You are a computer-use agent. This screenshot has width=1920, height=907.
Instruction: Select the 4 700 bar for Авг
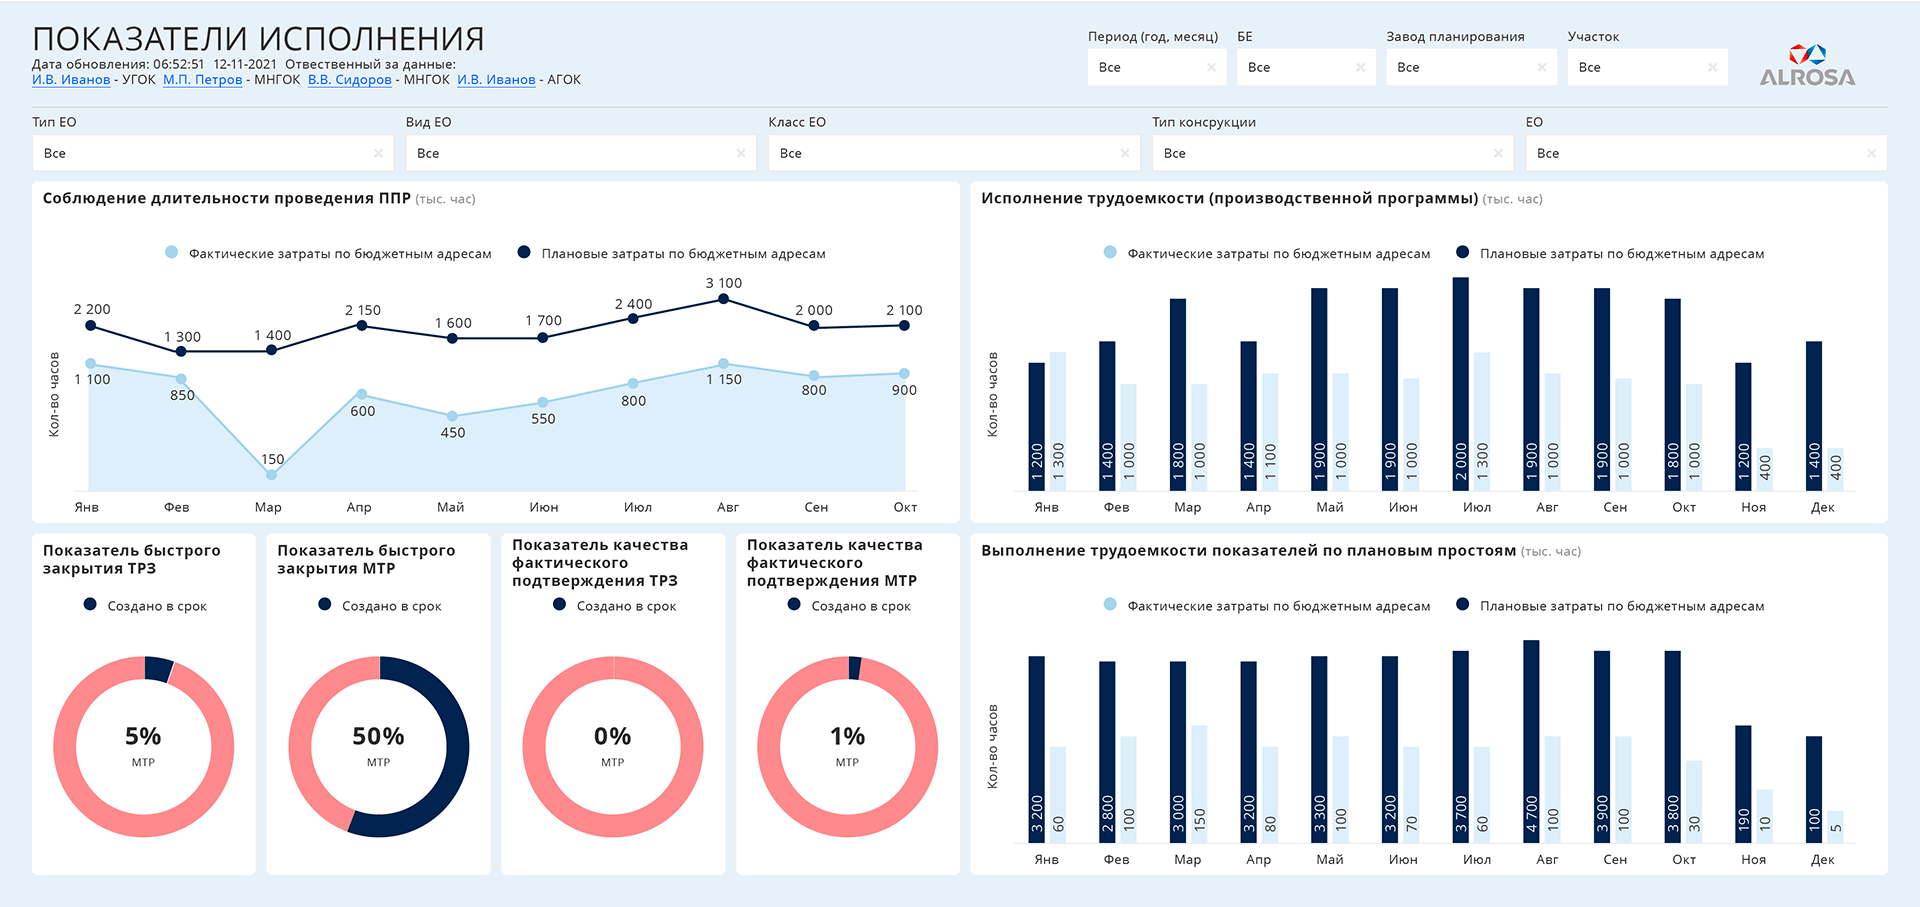(1531, 741)
